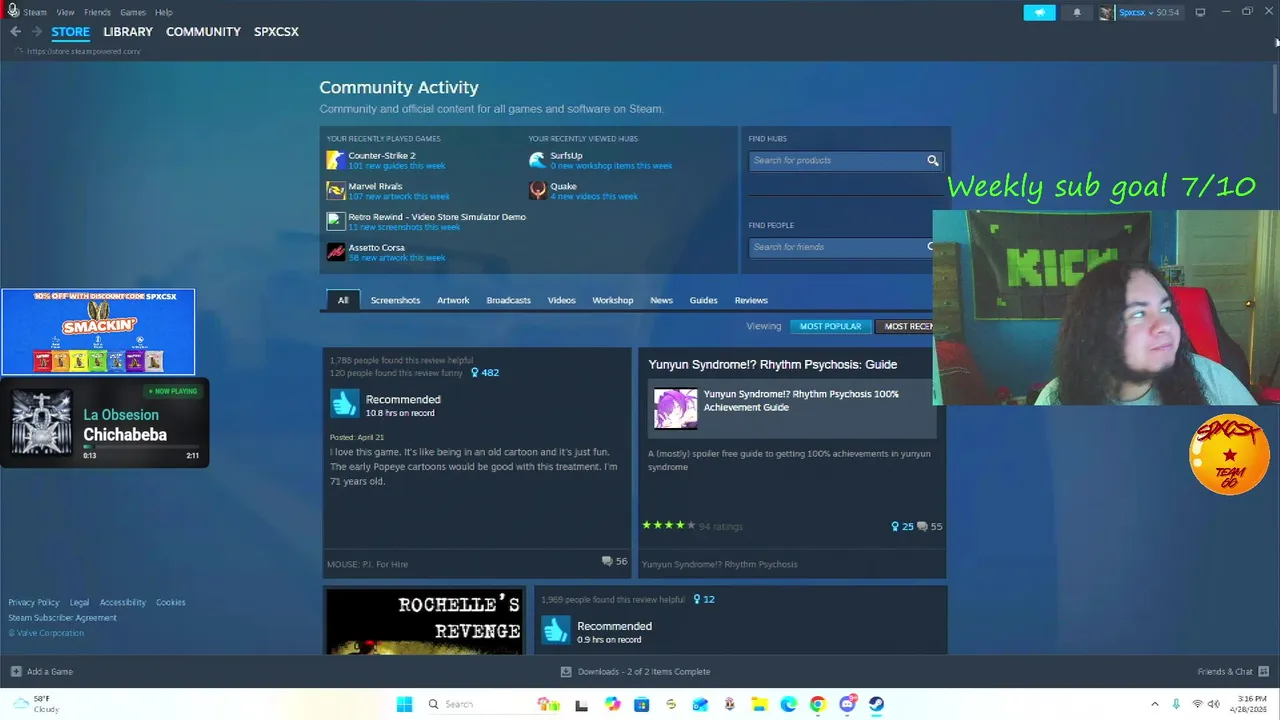This screenshot has width=1280, height=720.
Task: Click the Add a Game plus icon
Action: tap(15, 672)
